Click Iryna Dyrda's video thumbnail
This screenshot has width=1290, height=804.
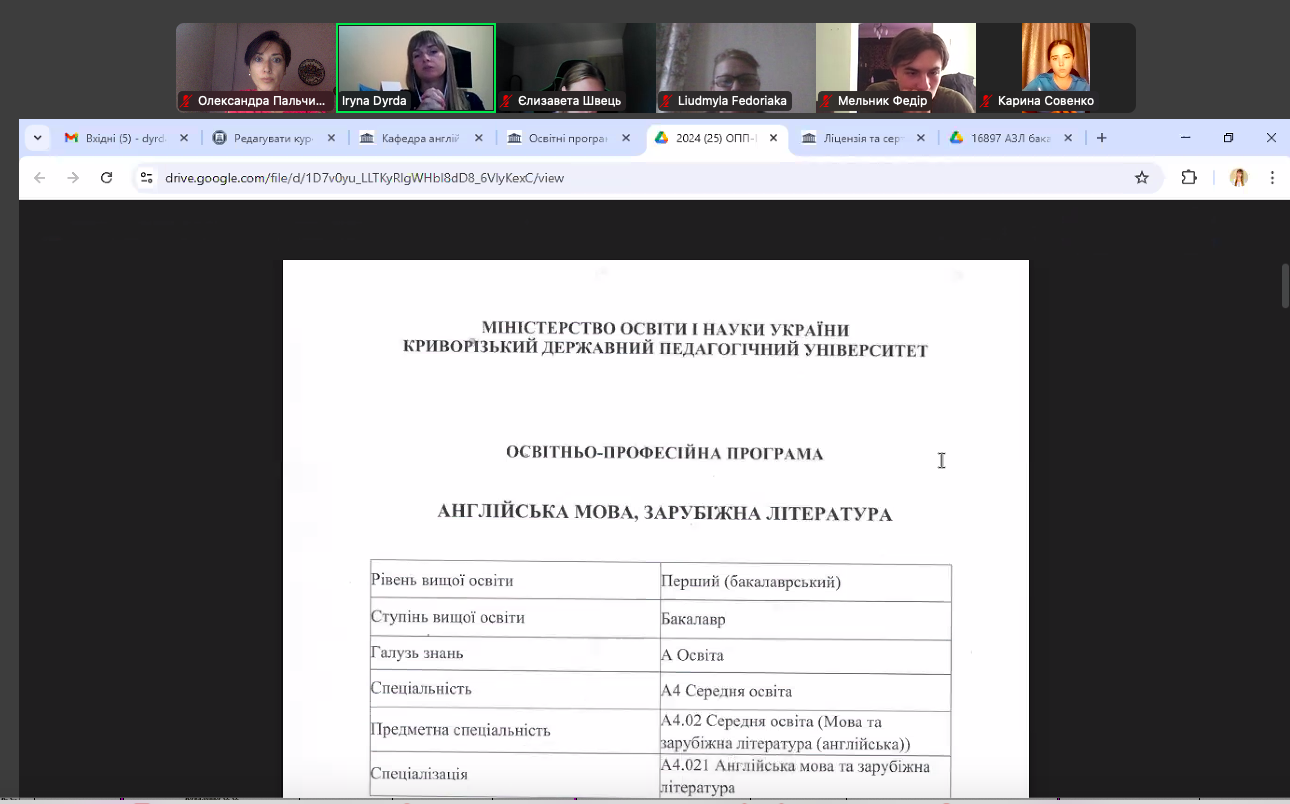pos(415,60)
